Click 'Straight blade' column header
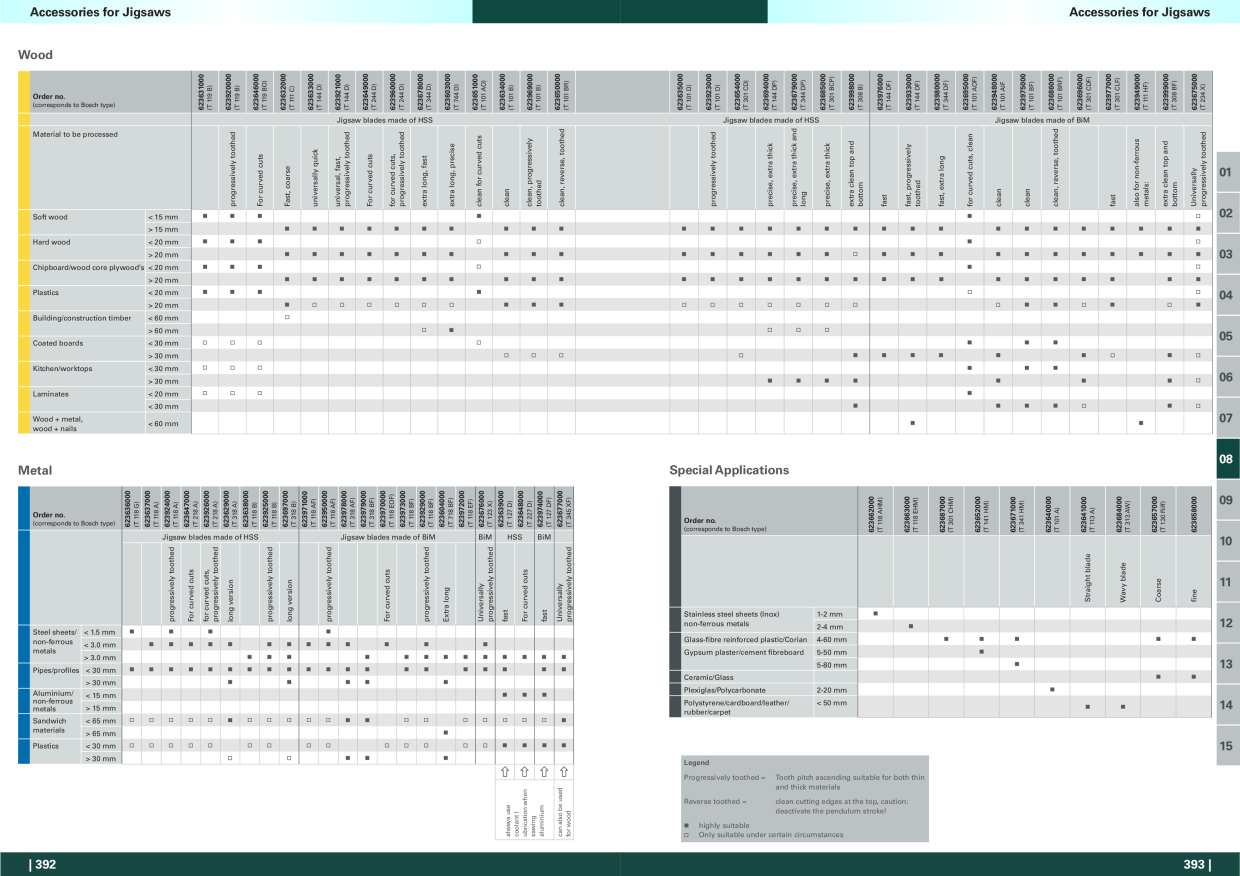The width and height of the screenshot is (1240, 876). point(1087,579)
